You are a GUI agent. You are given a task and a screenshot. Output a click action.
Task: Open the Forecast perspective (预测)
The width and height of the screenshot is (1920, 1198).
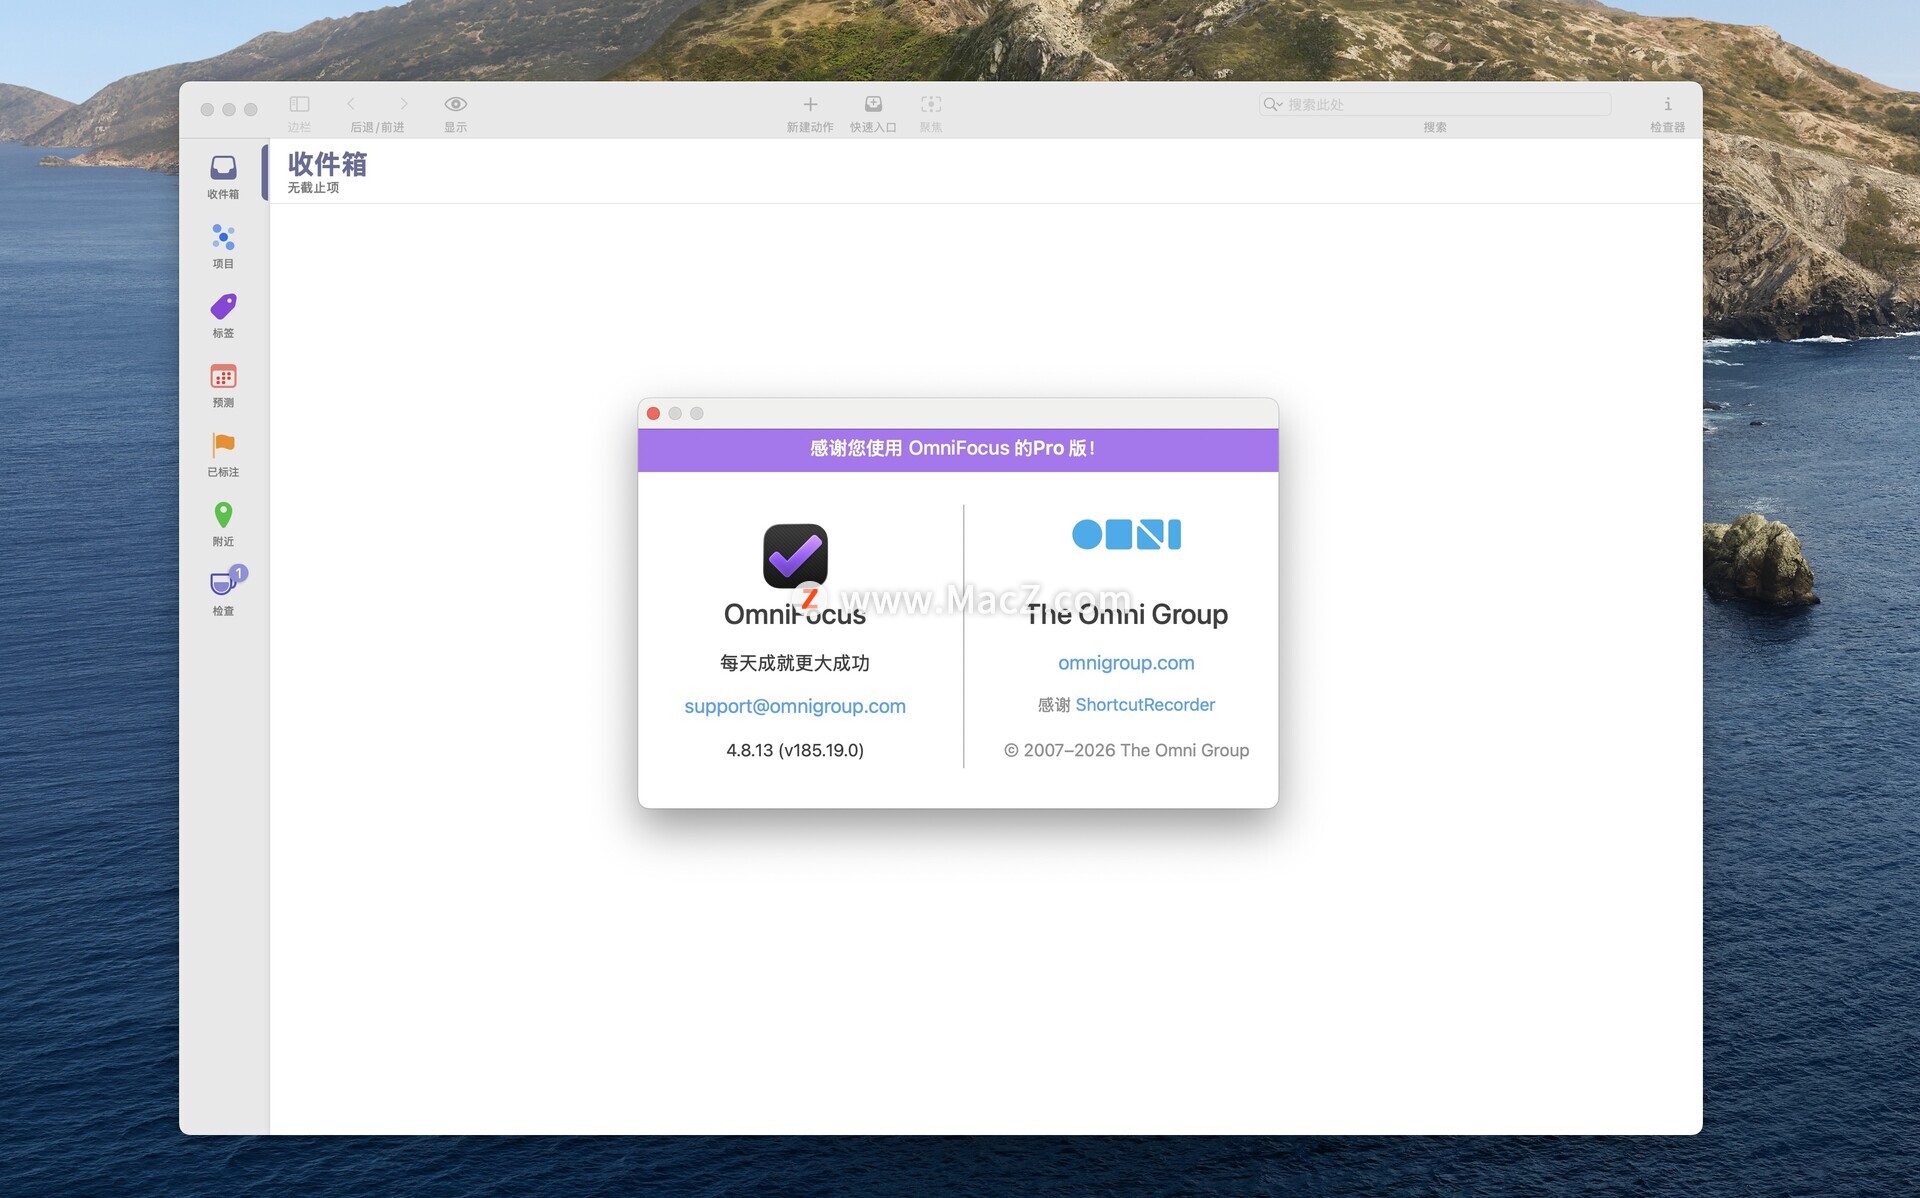click(x=223, y=385)
